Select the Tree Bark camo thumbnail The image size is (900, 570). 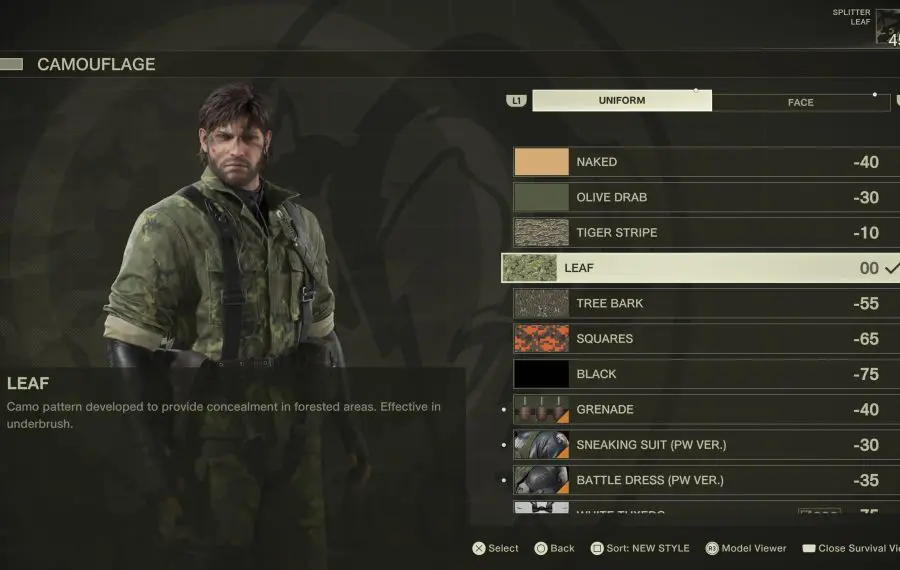[541, 304]
